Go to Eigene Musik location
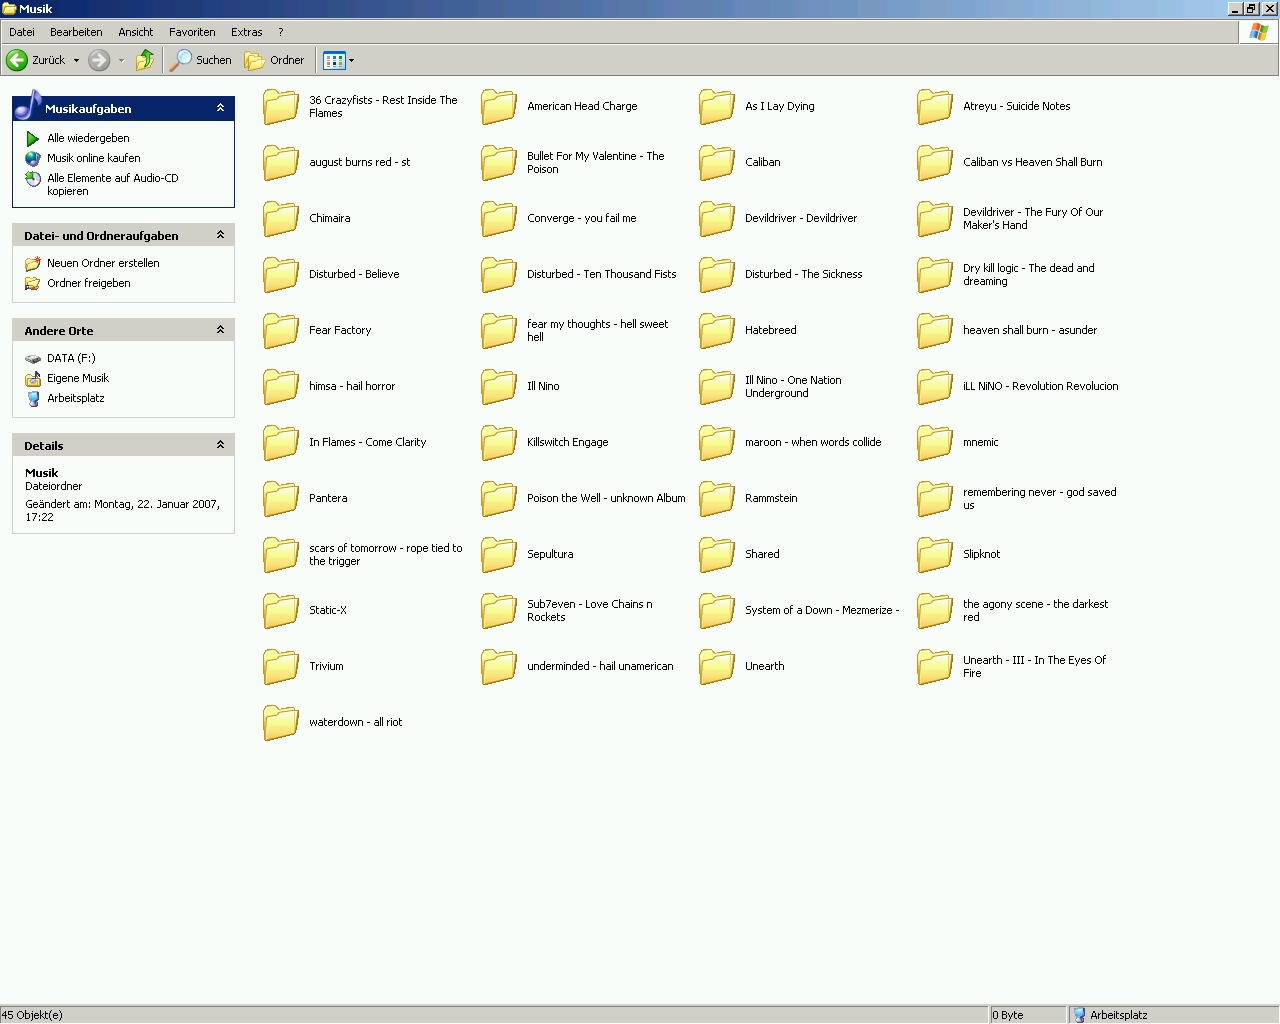This screenshot has height=1024, width=1280. point(77,378)
